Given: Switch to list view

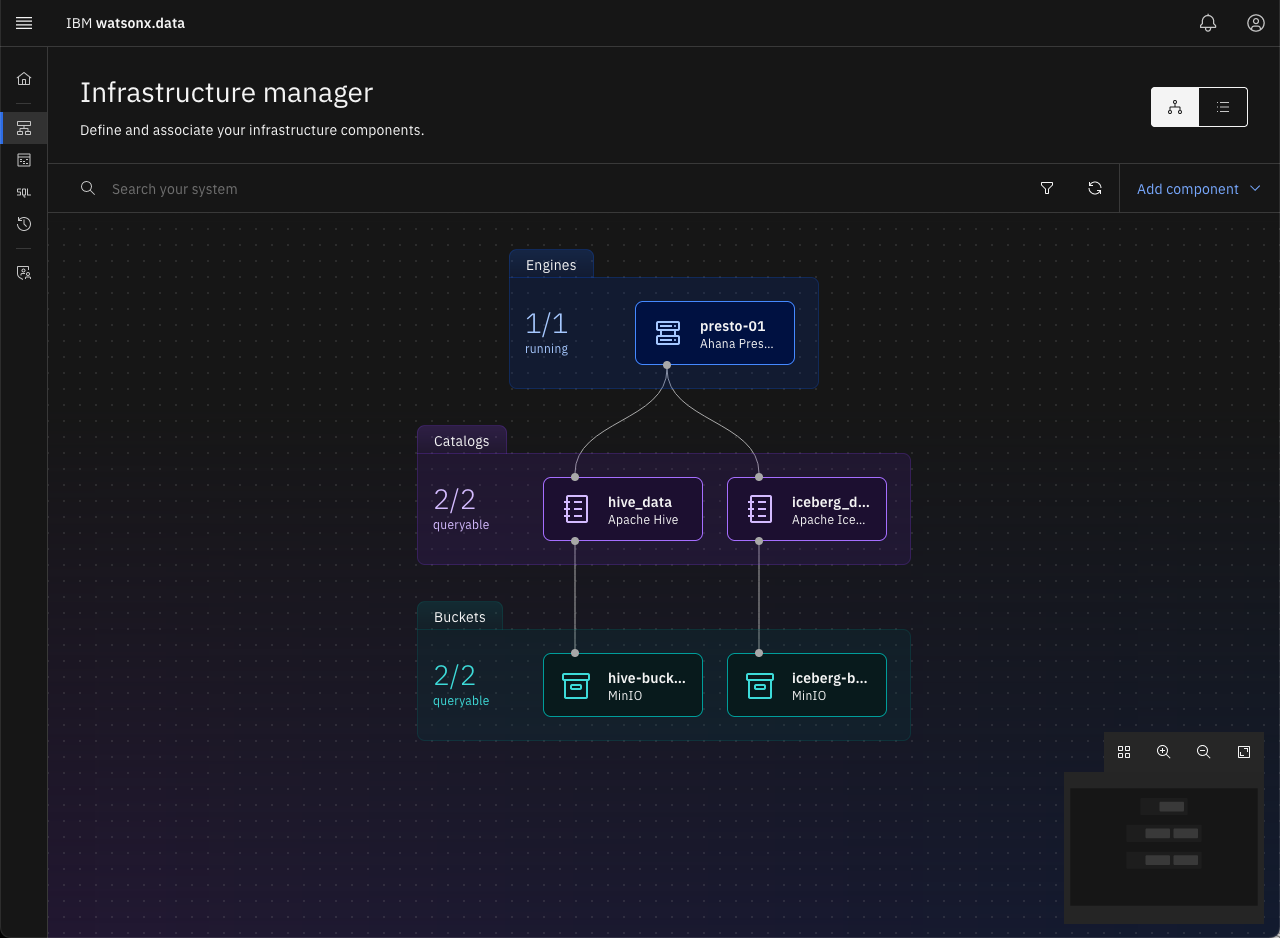Looking at the screenshot, I should [1223, 107].
